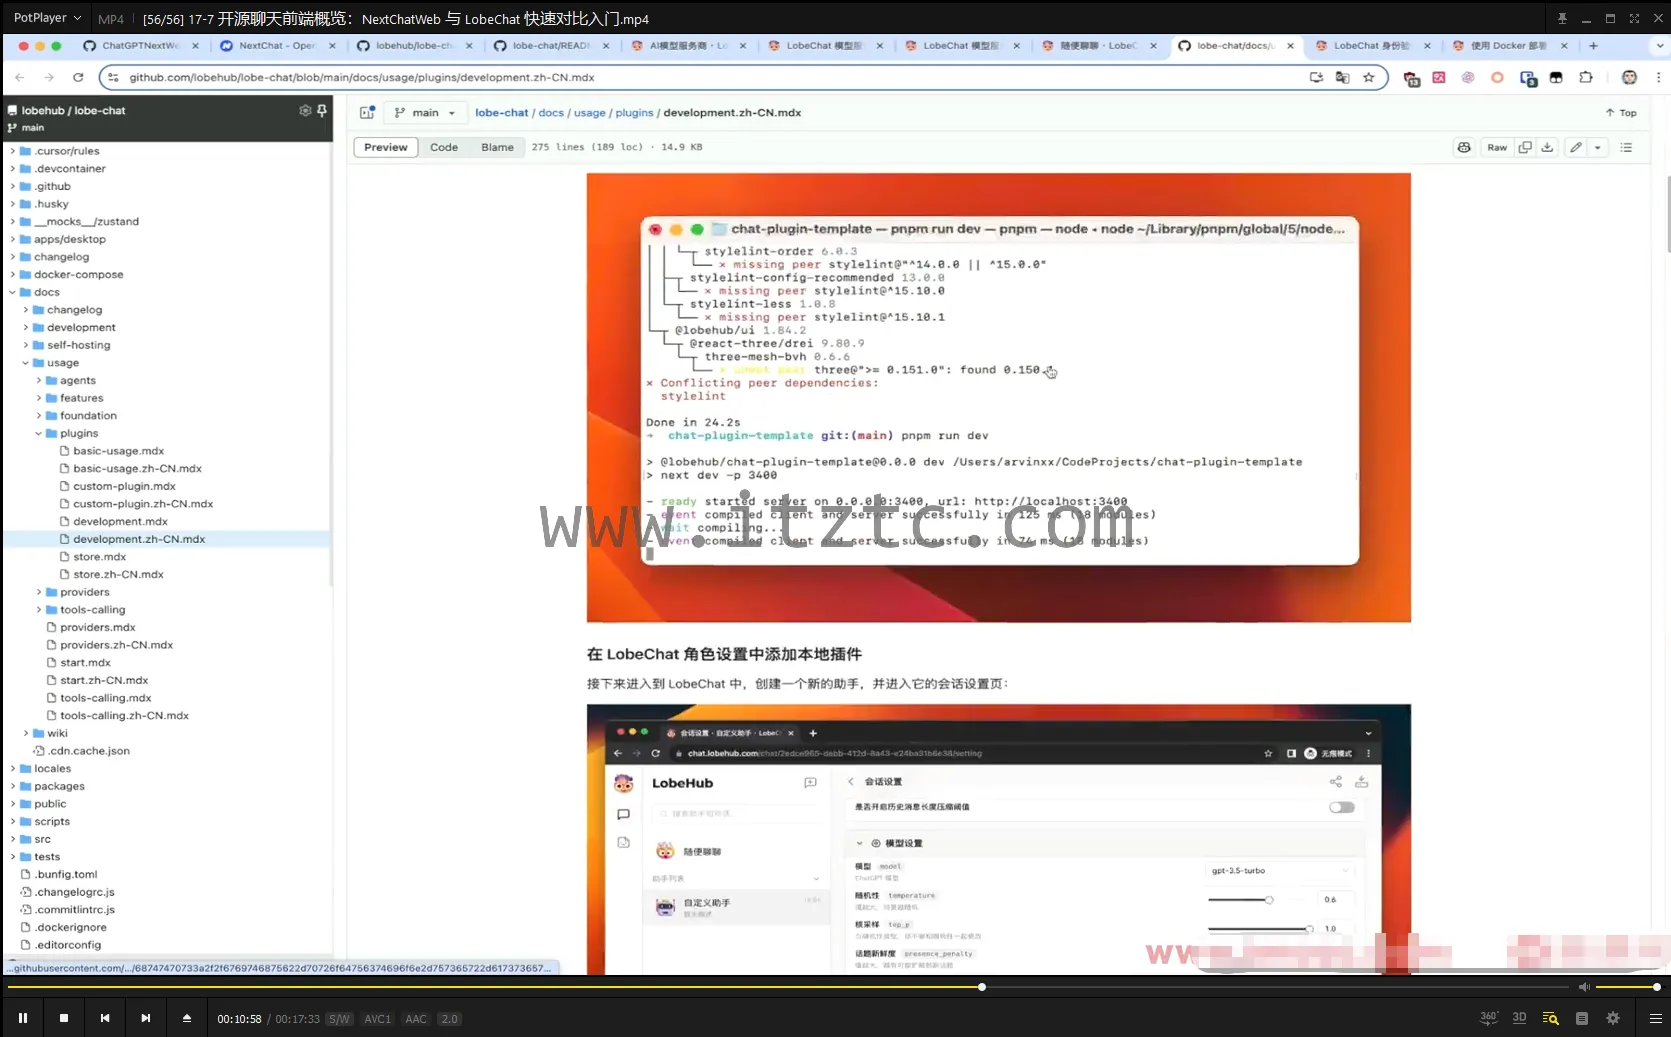Edit the file with the pencil icon
This screenshot has width=1671, height=1037.
[1577, 147]
